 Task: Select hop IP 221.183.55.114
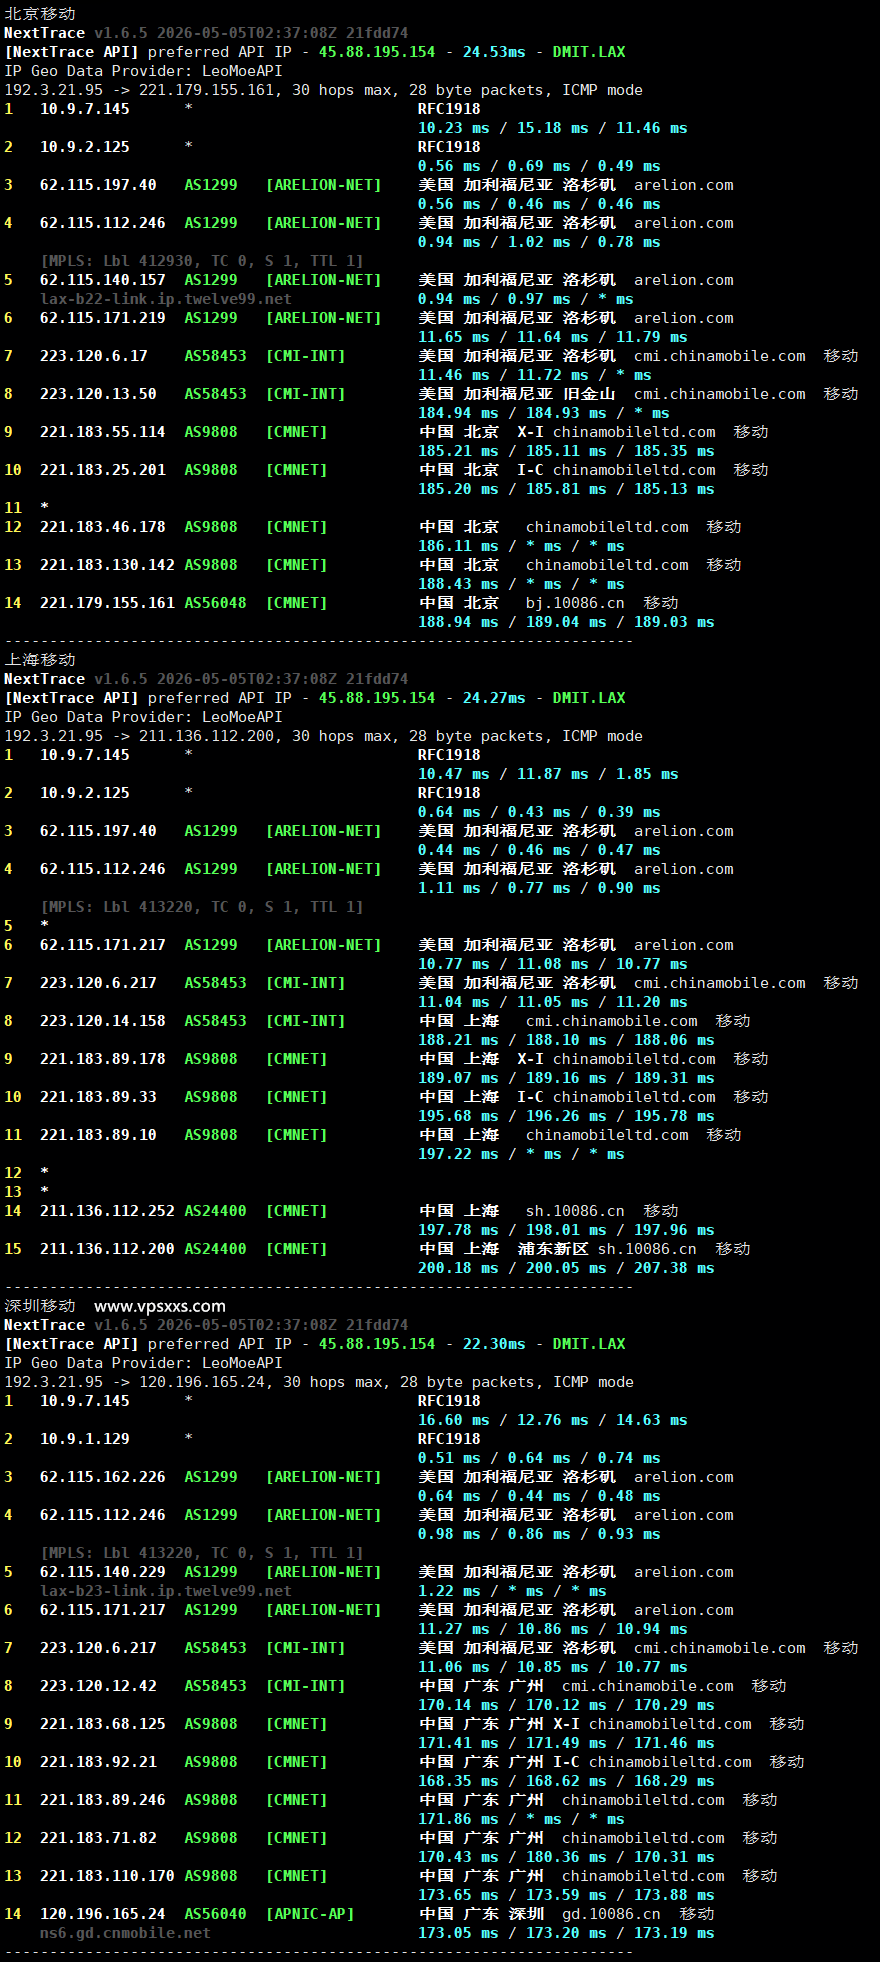[x=103, y=432]
